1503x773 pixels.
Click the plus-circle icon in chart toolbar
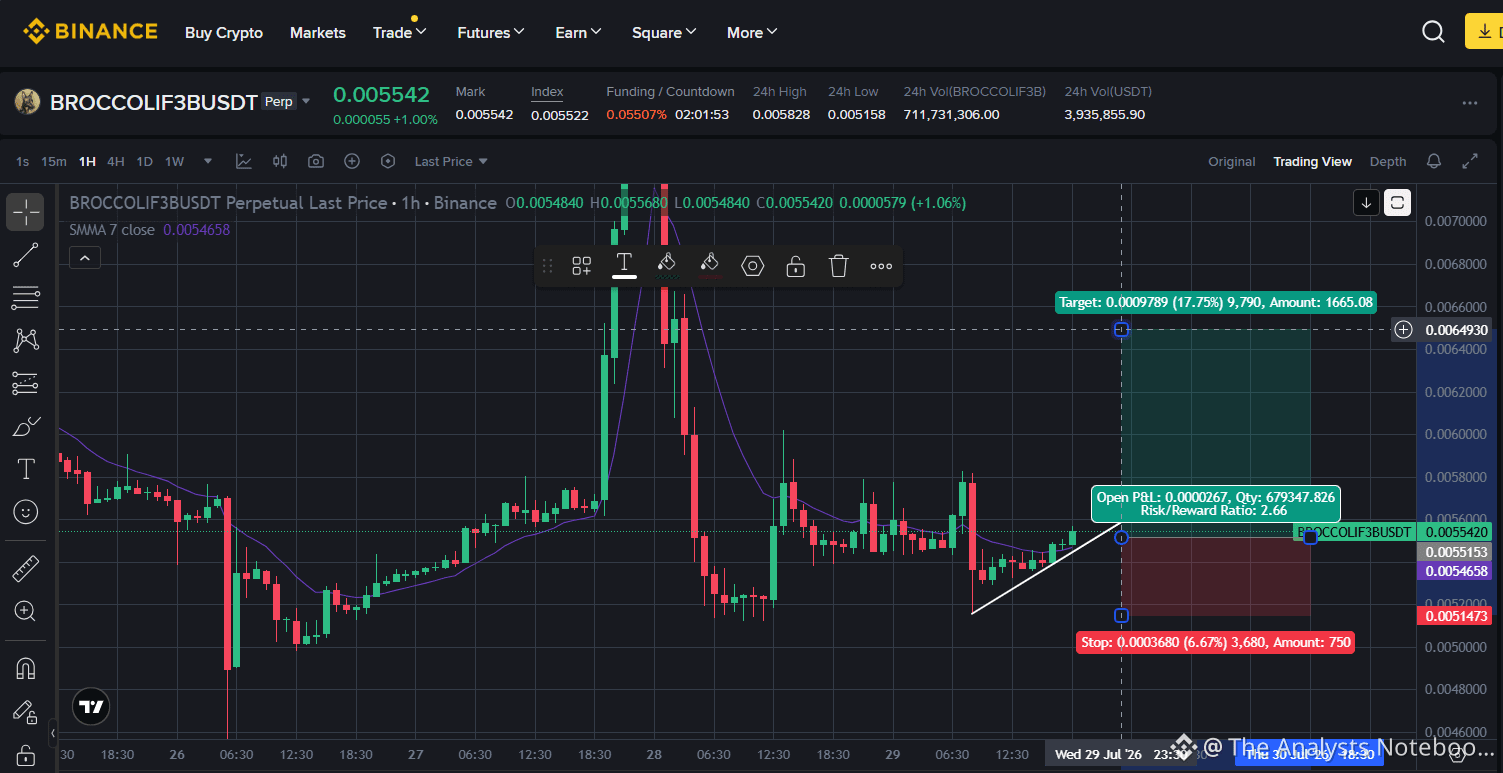[x=352, y=161]
